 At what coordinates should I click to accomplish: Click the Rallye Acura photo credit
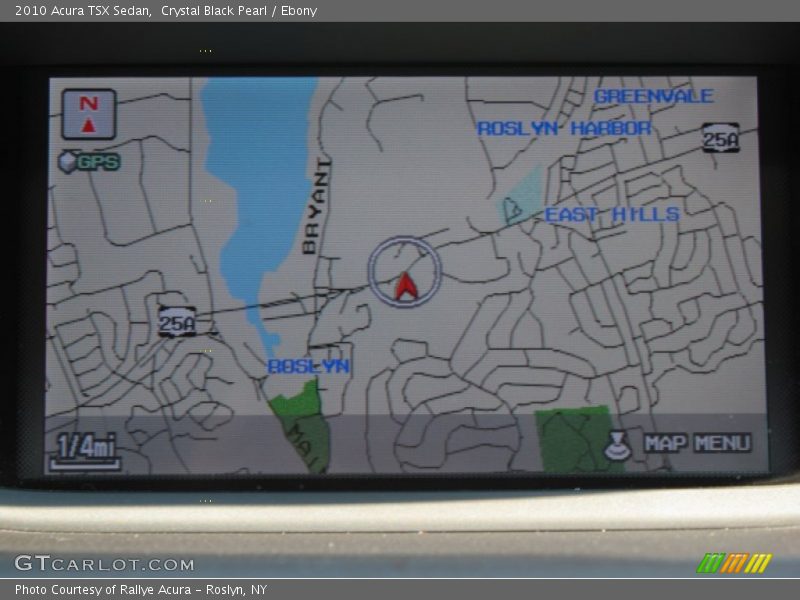coord(141,590)
